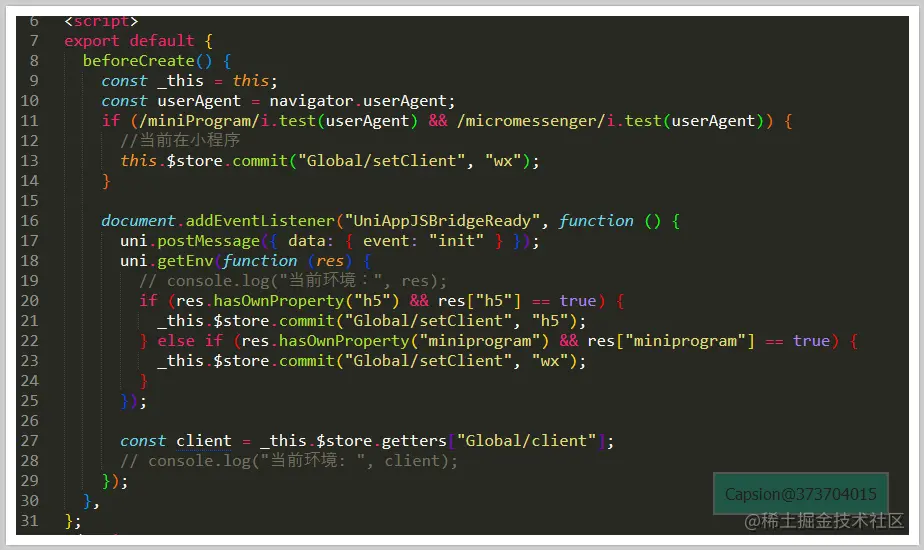Click the "document" identifier on line 16
The width and height of the screenshot is (924, 550).
tap(138, 221)
